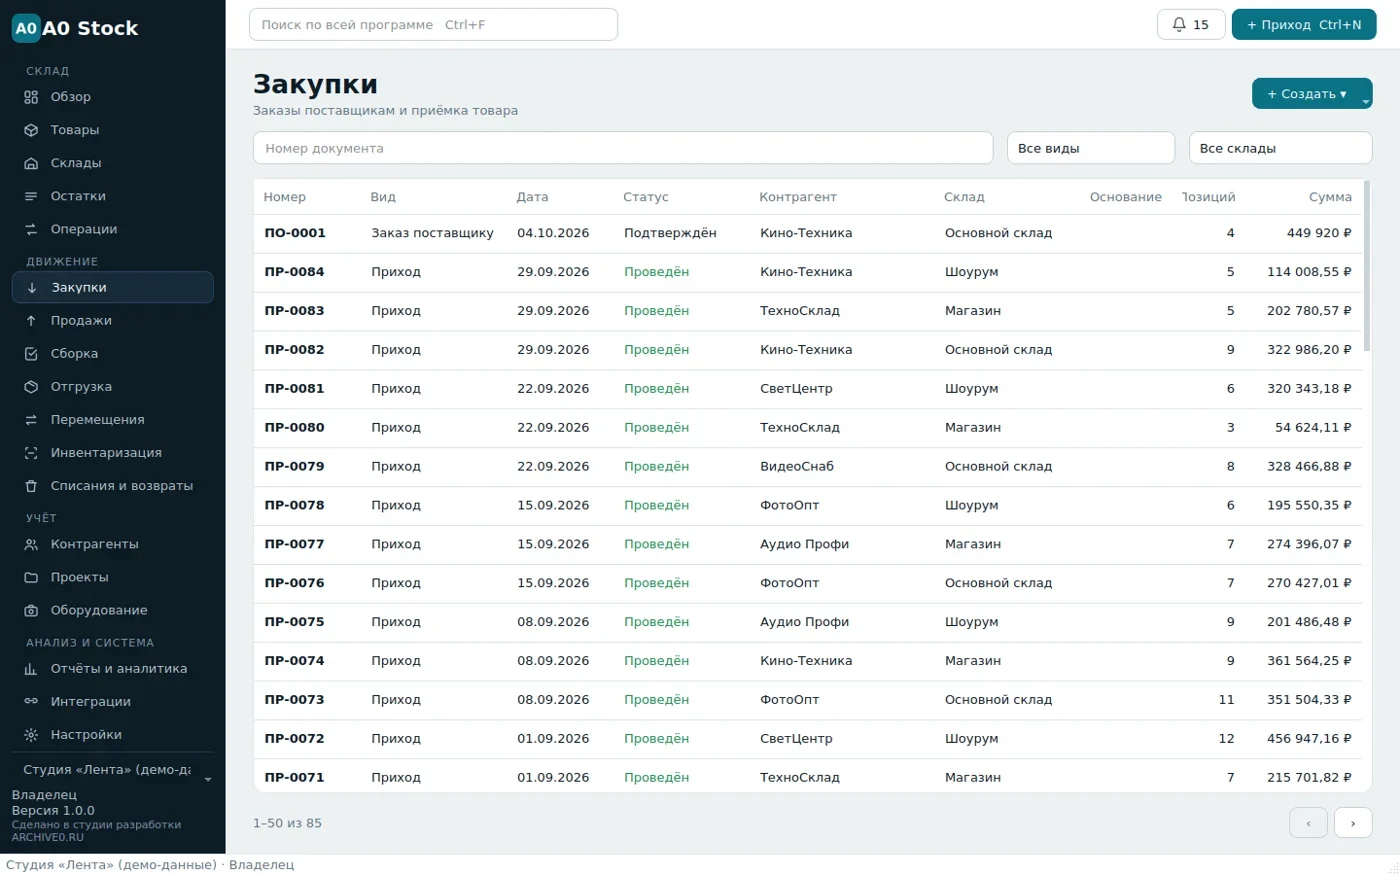Open document ПР-0084

point(295,272)
